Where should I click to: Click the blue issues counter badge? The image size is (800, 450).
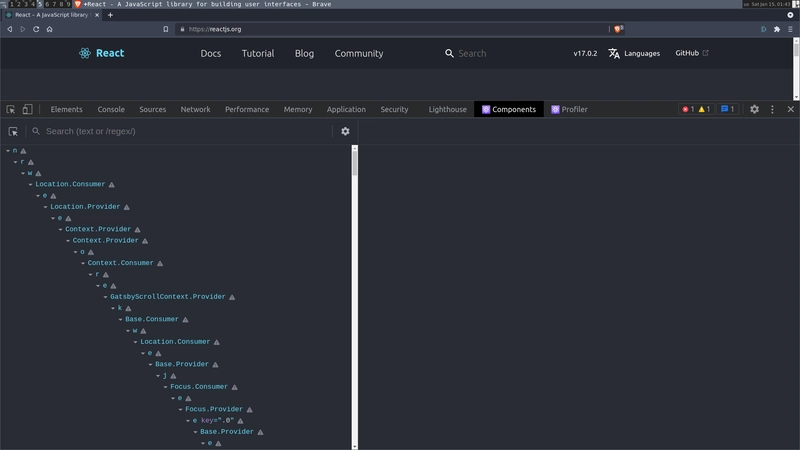[728, 109]
